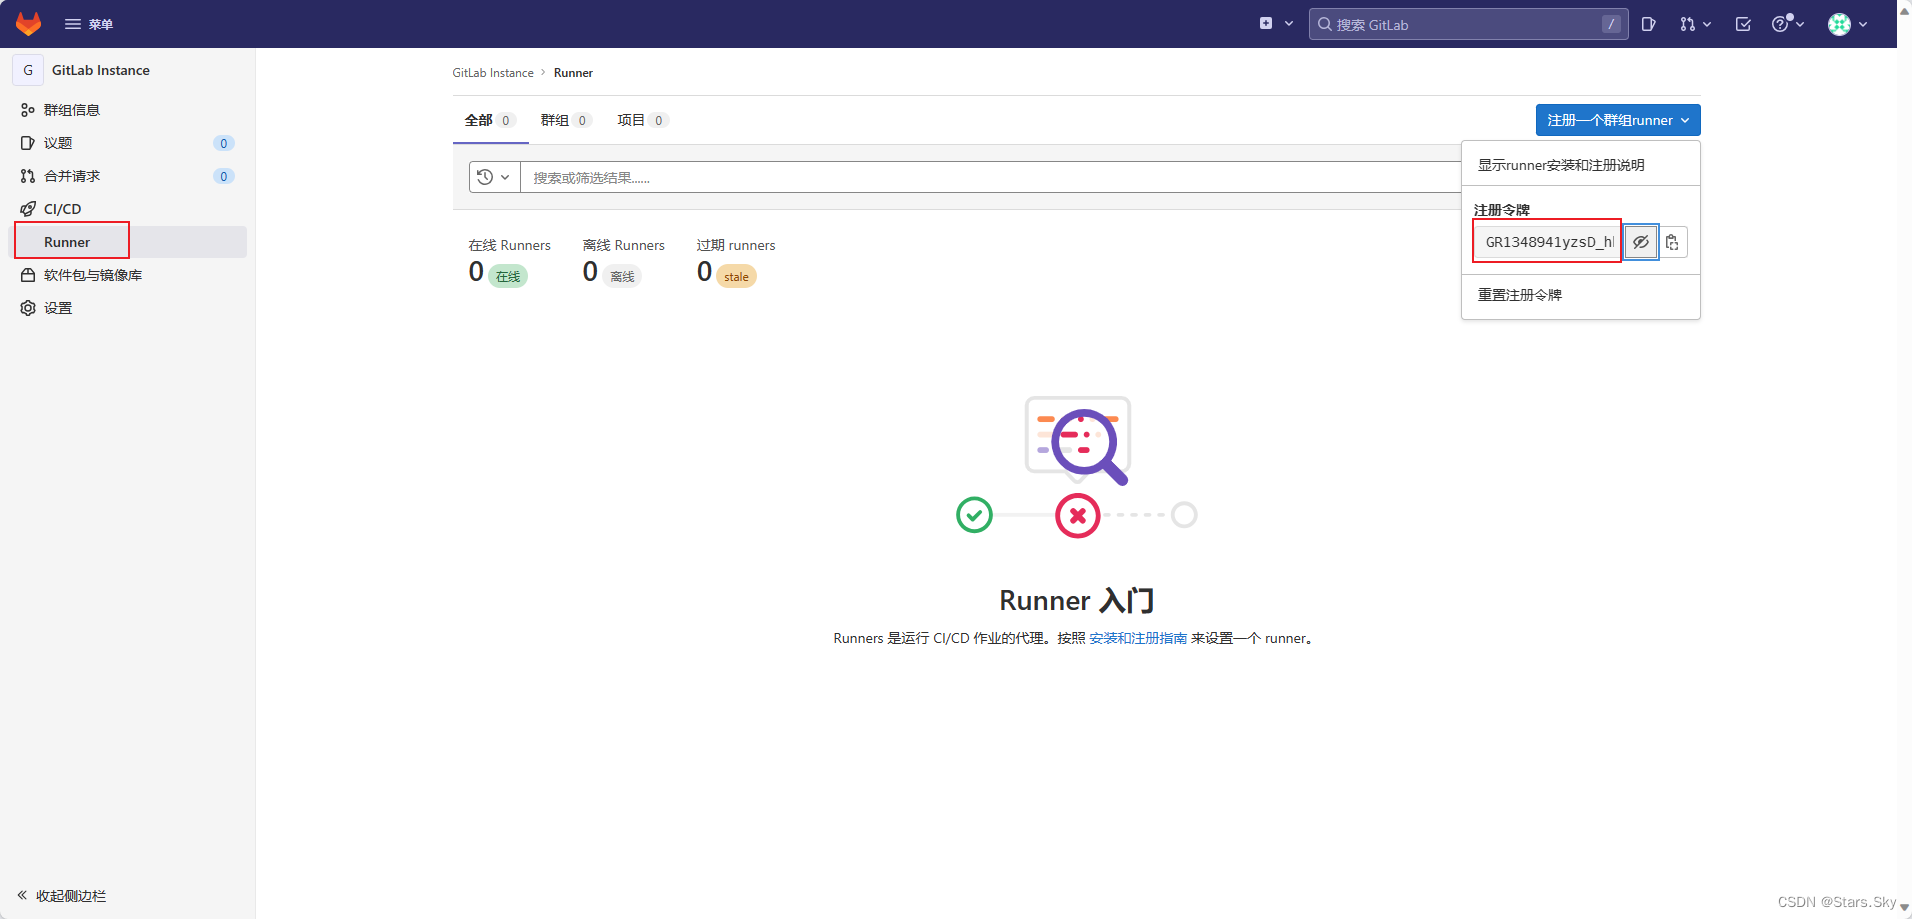
Task: Switch to the 项目 tab
Action: [x=632, y=119]
